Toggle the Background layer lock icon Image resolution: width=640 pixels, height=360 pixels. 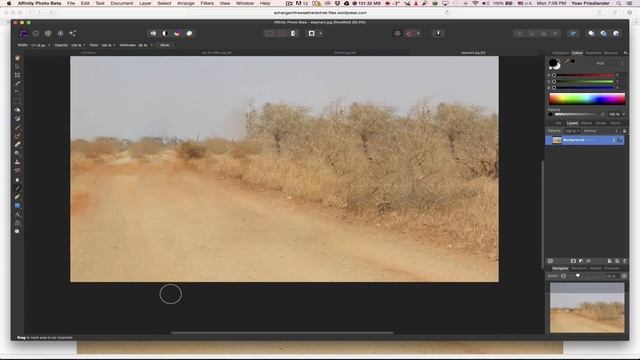click(614, 140)
